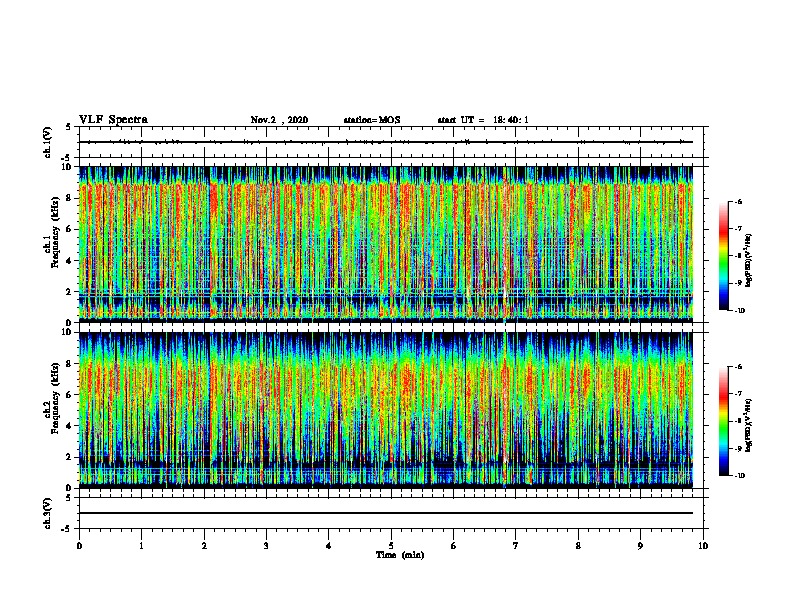The image size is (792, 612).
Task: Click time axis tick label "0"
Action: pos(79,546)
